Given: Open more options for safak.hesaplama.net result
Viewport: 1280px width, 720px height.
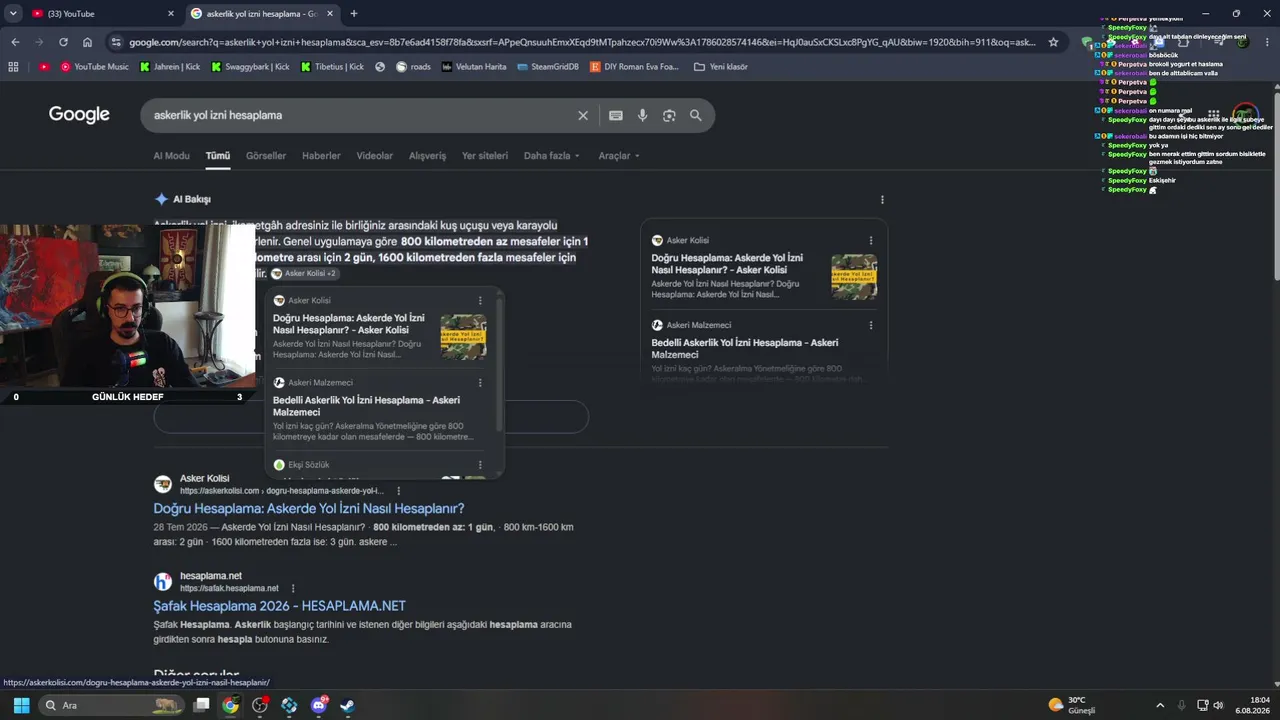Looking at the screenshot, I should (293, 588).
